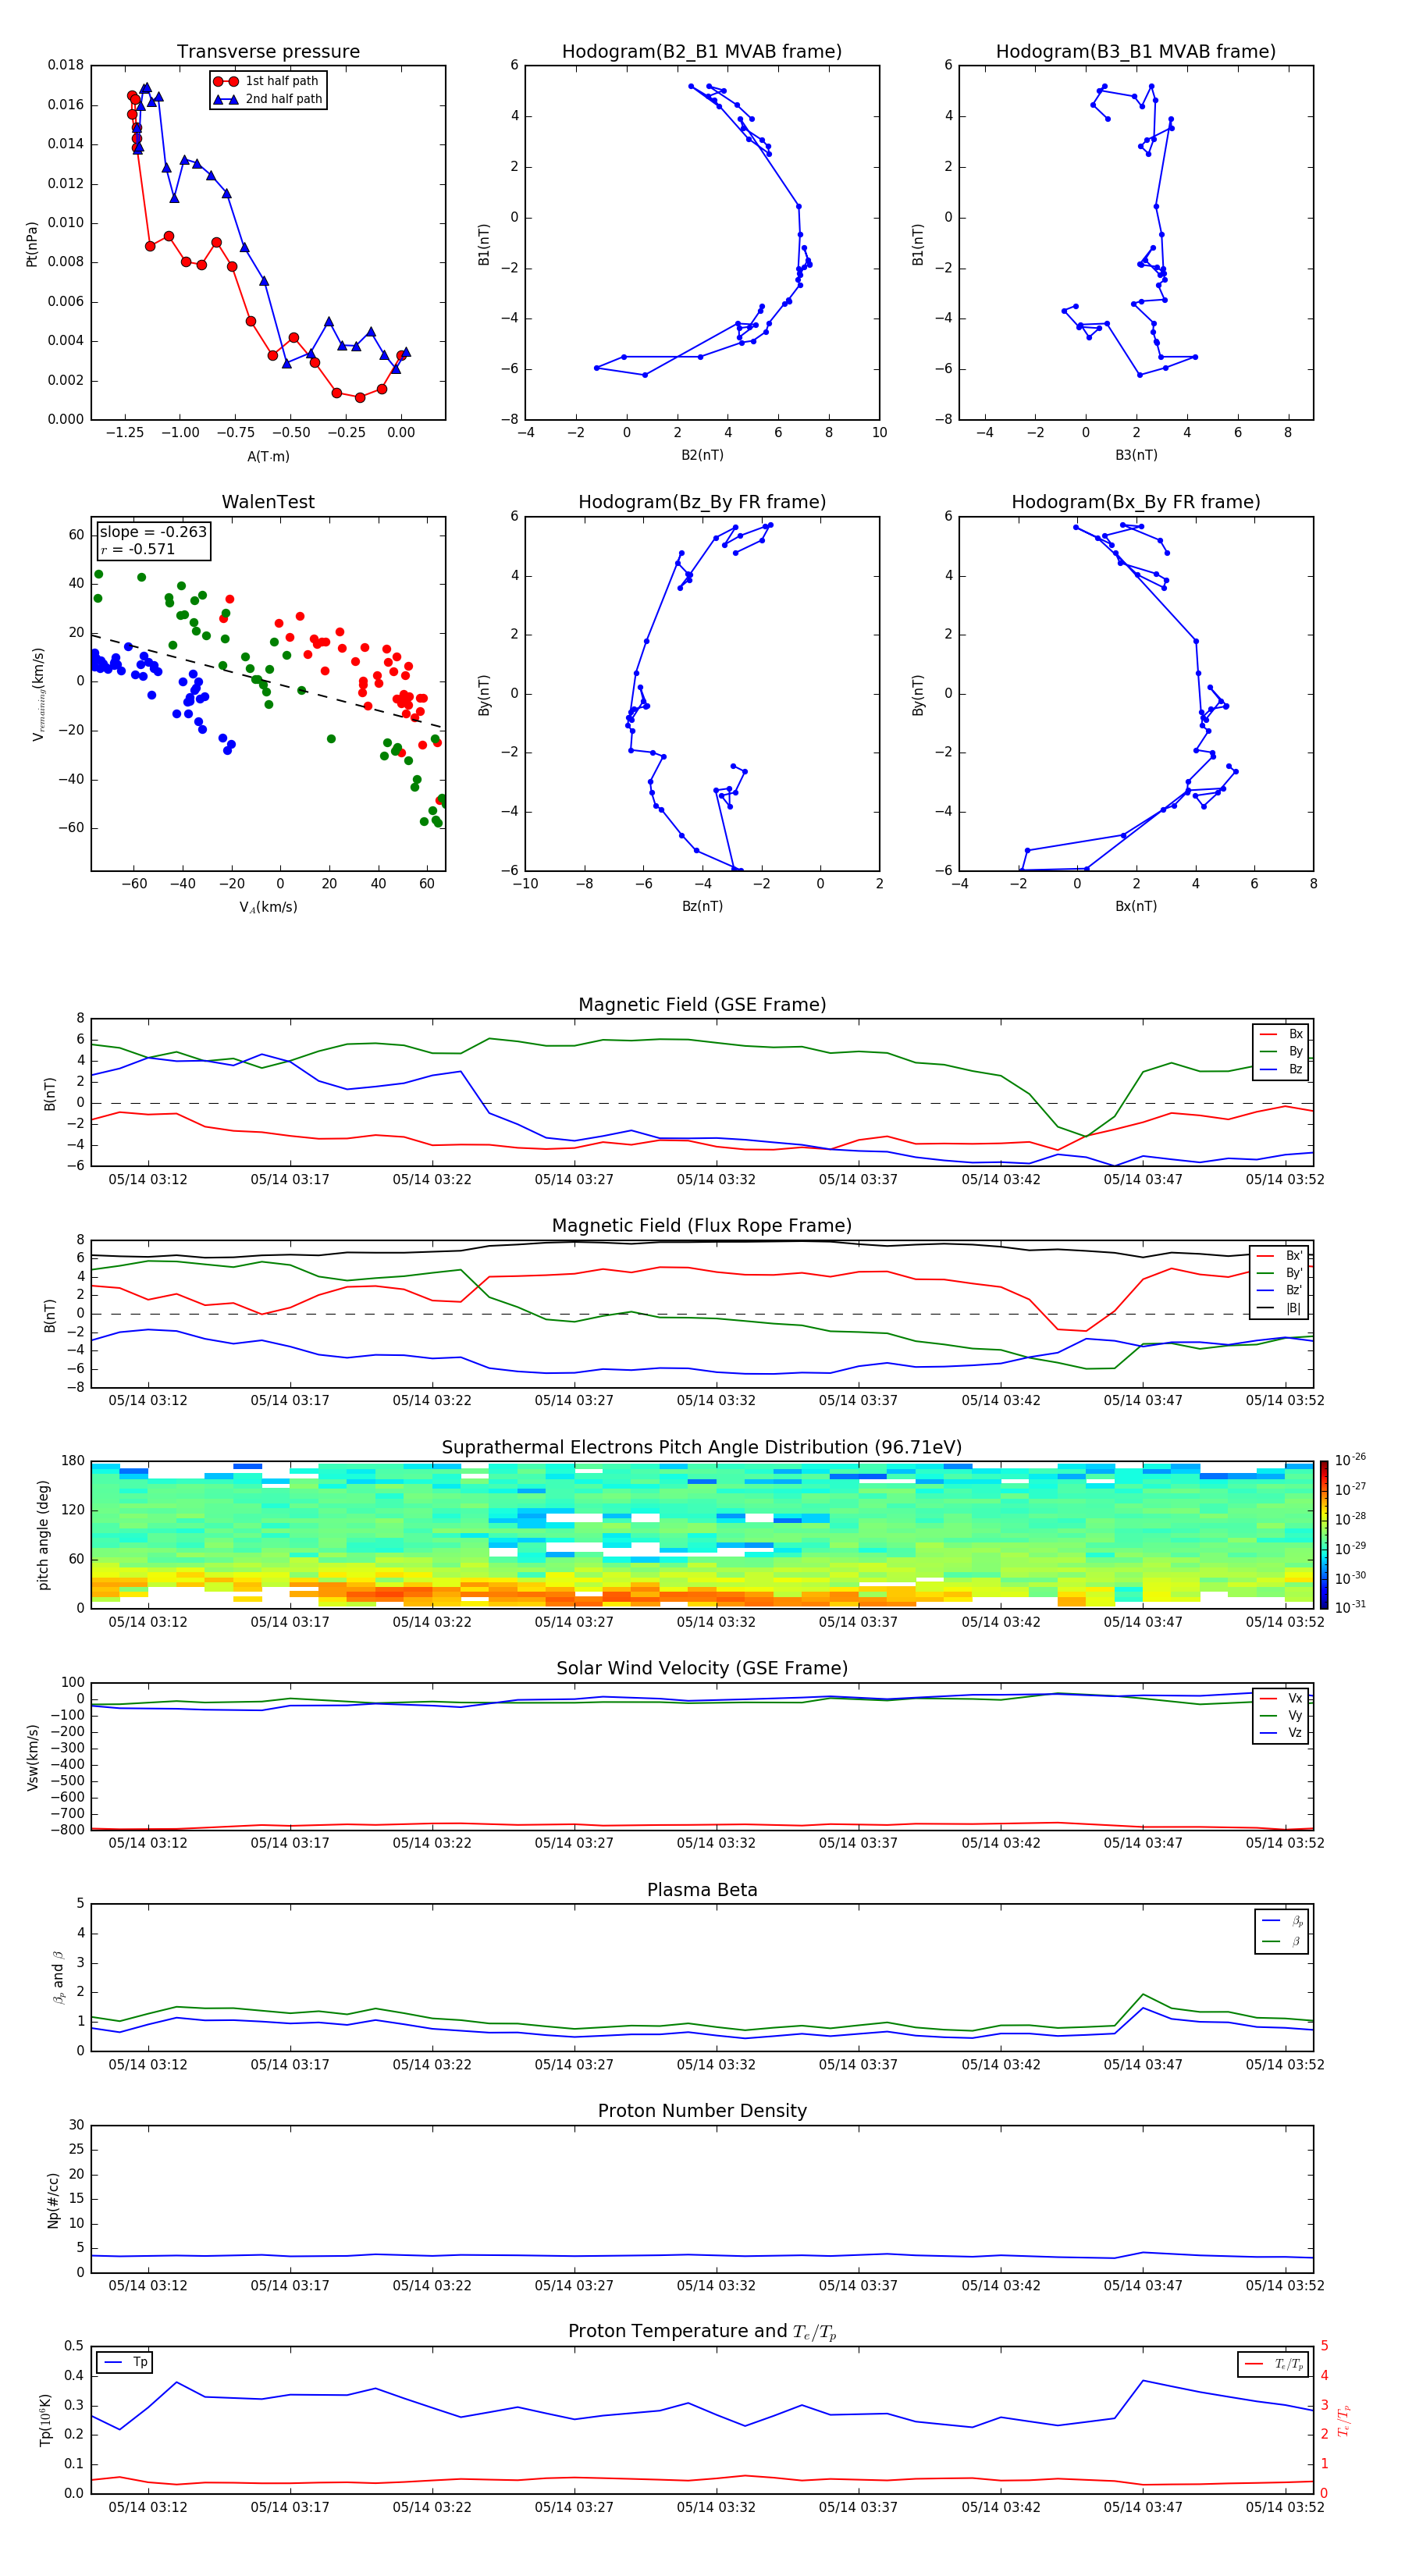Click the 'V_A(km/s)' axis label
1405x2576 pixels.
point(268,907)
